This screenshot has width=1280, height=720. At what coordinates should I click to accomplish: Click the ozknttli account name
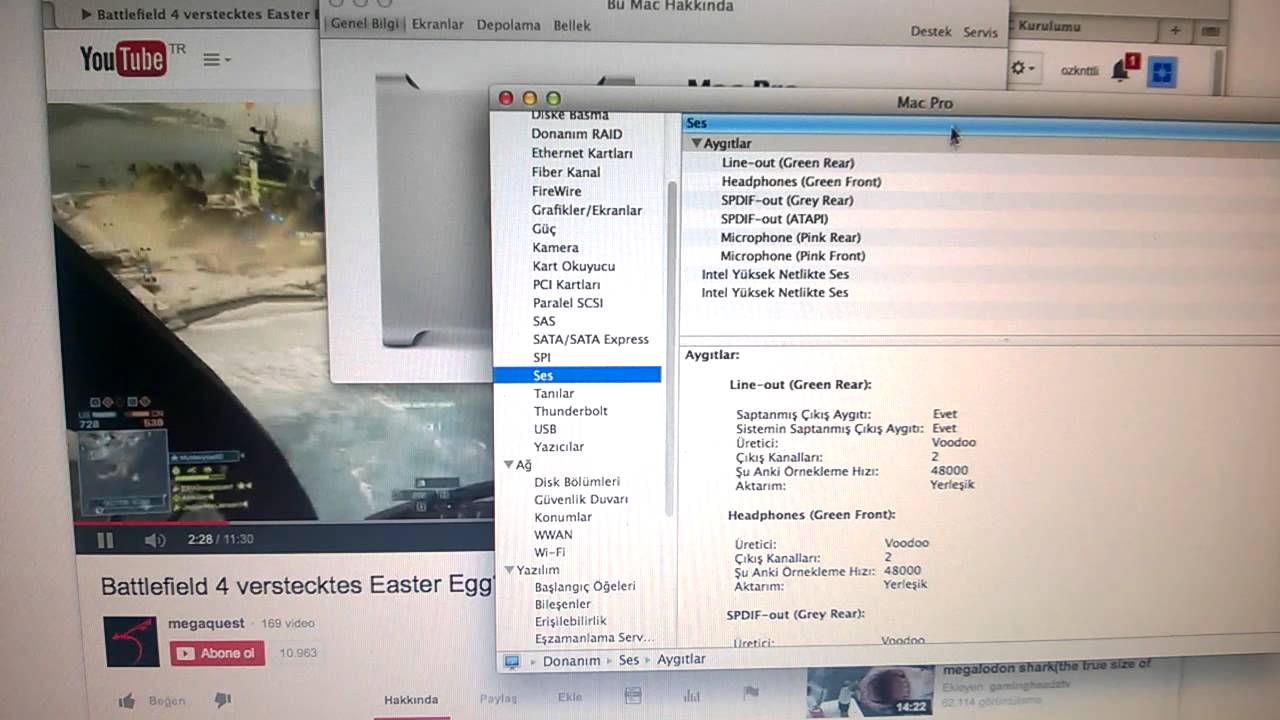1079,71
